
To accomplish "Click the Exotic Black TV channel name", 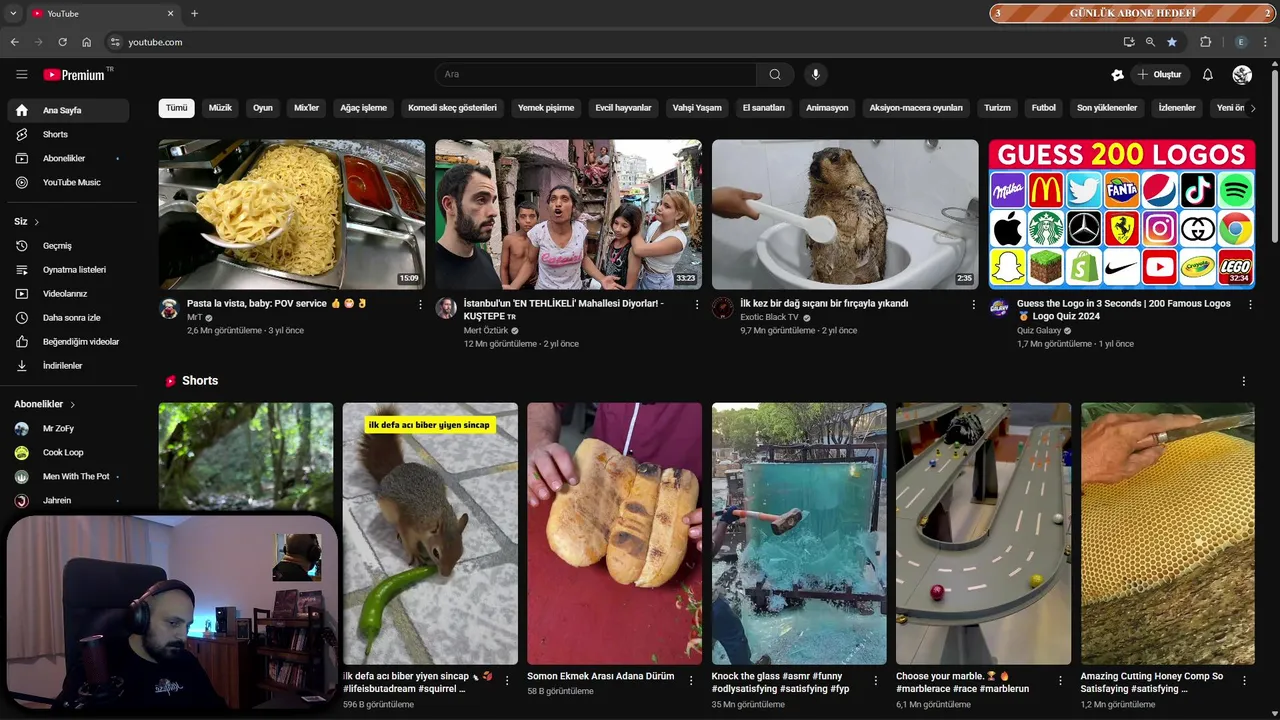I will click(769, 318).
